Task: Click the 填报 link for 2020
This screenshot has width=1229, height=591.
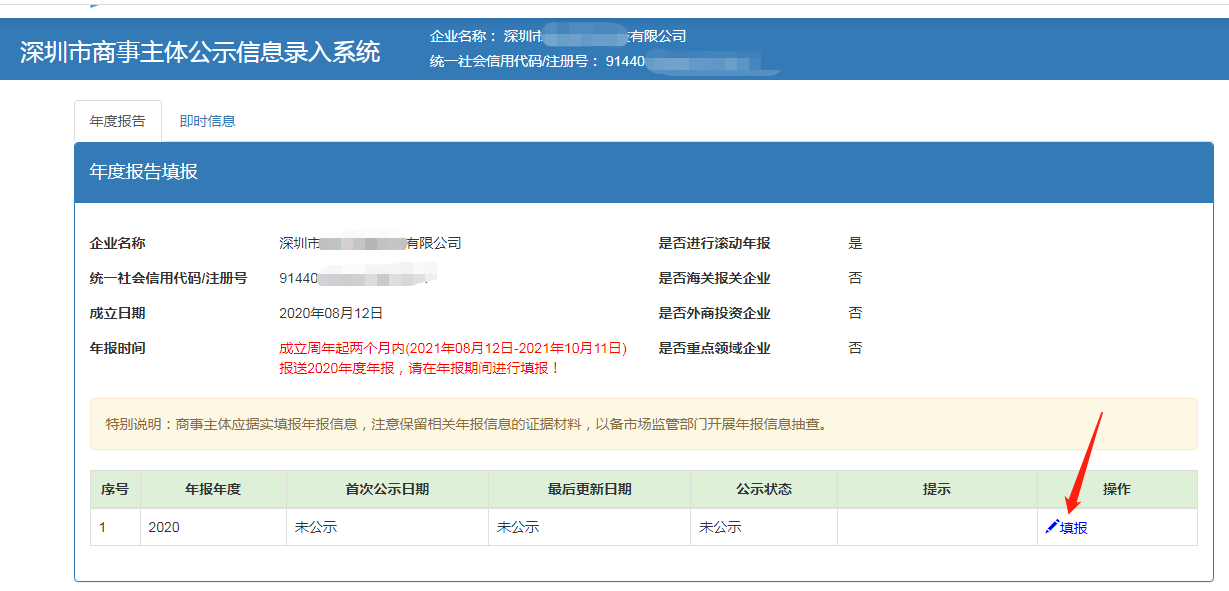Action: [1073, 527]
